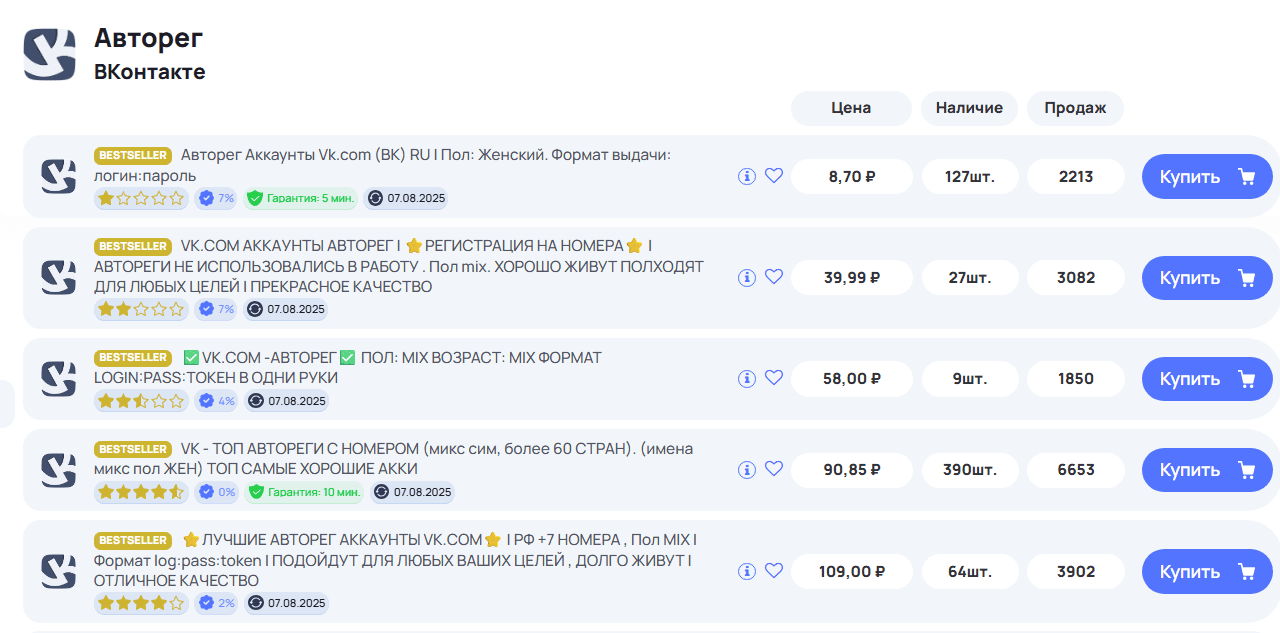Click the one-star rating on the Женский listing
The height and width of the screenshot is (633, 1280).
coord(141,198)
